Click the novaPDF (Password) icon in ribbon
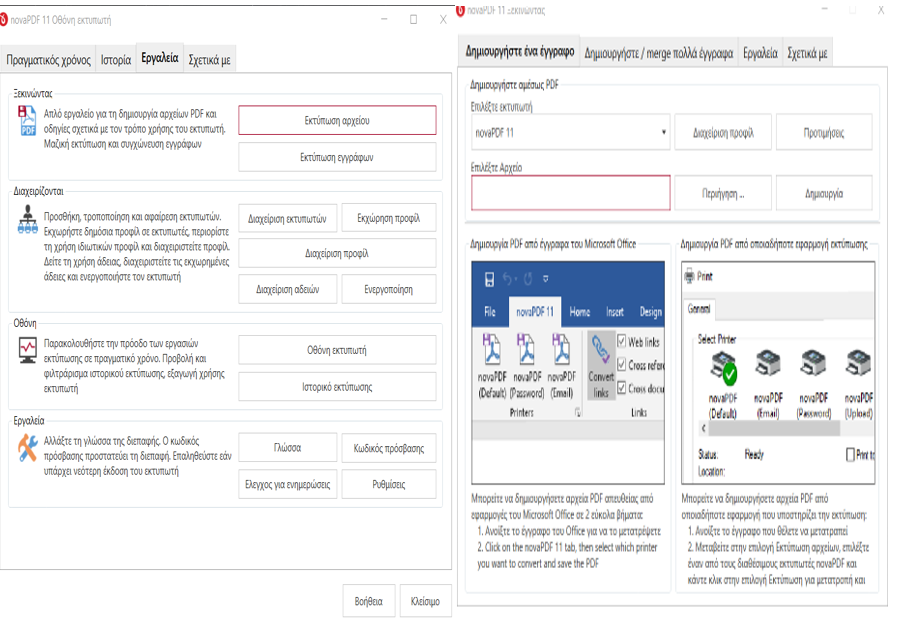The height and width of the screenshot is (622, 910). click(526, 348)
